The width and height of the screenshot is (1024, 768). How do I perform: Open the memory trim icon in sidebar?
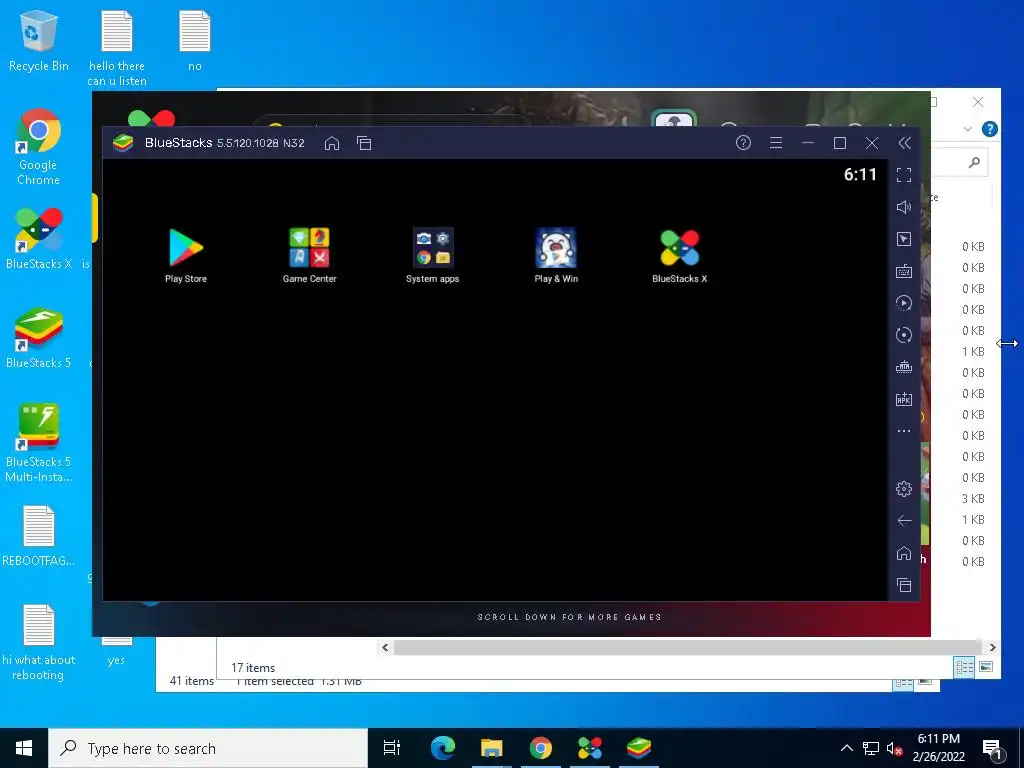point(904,367)
